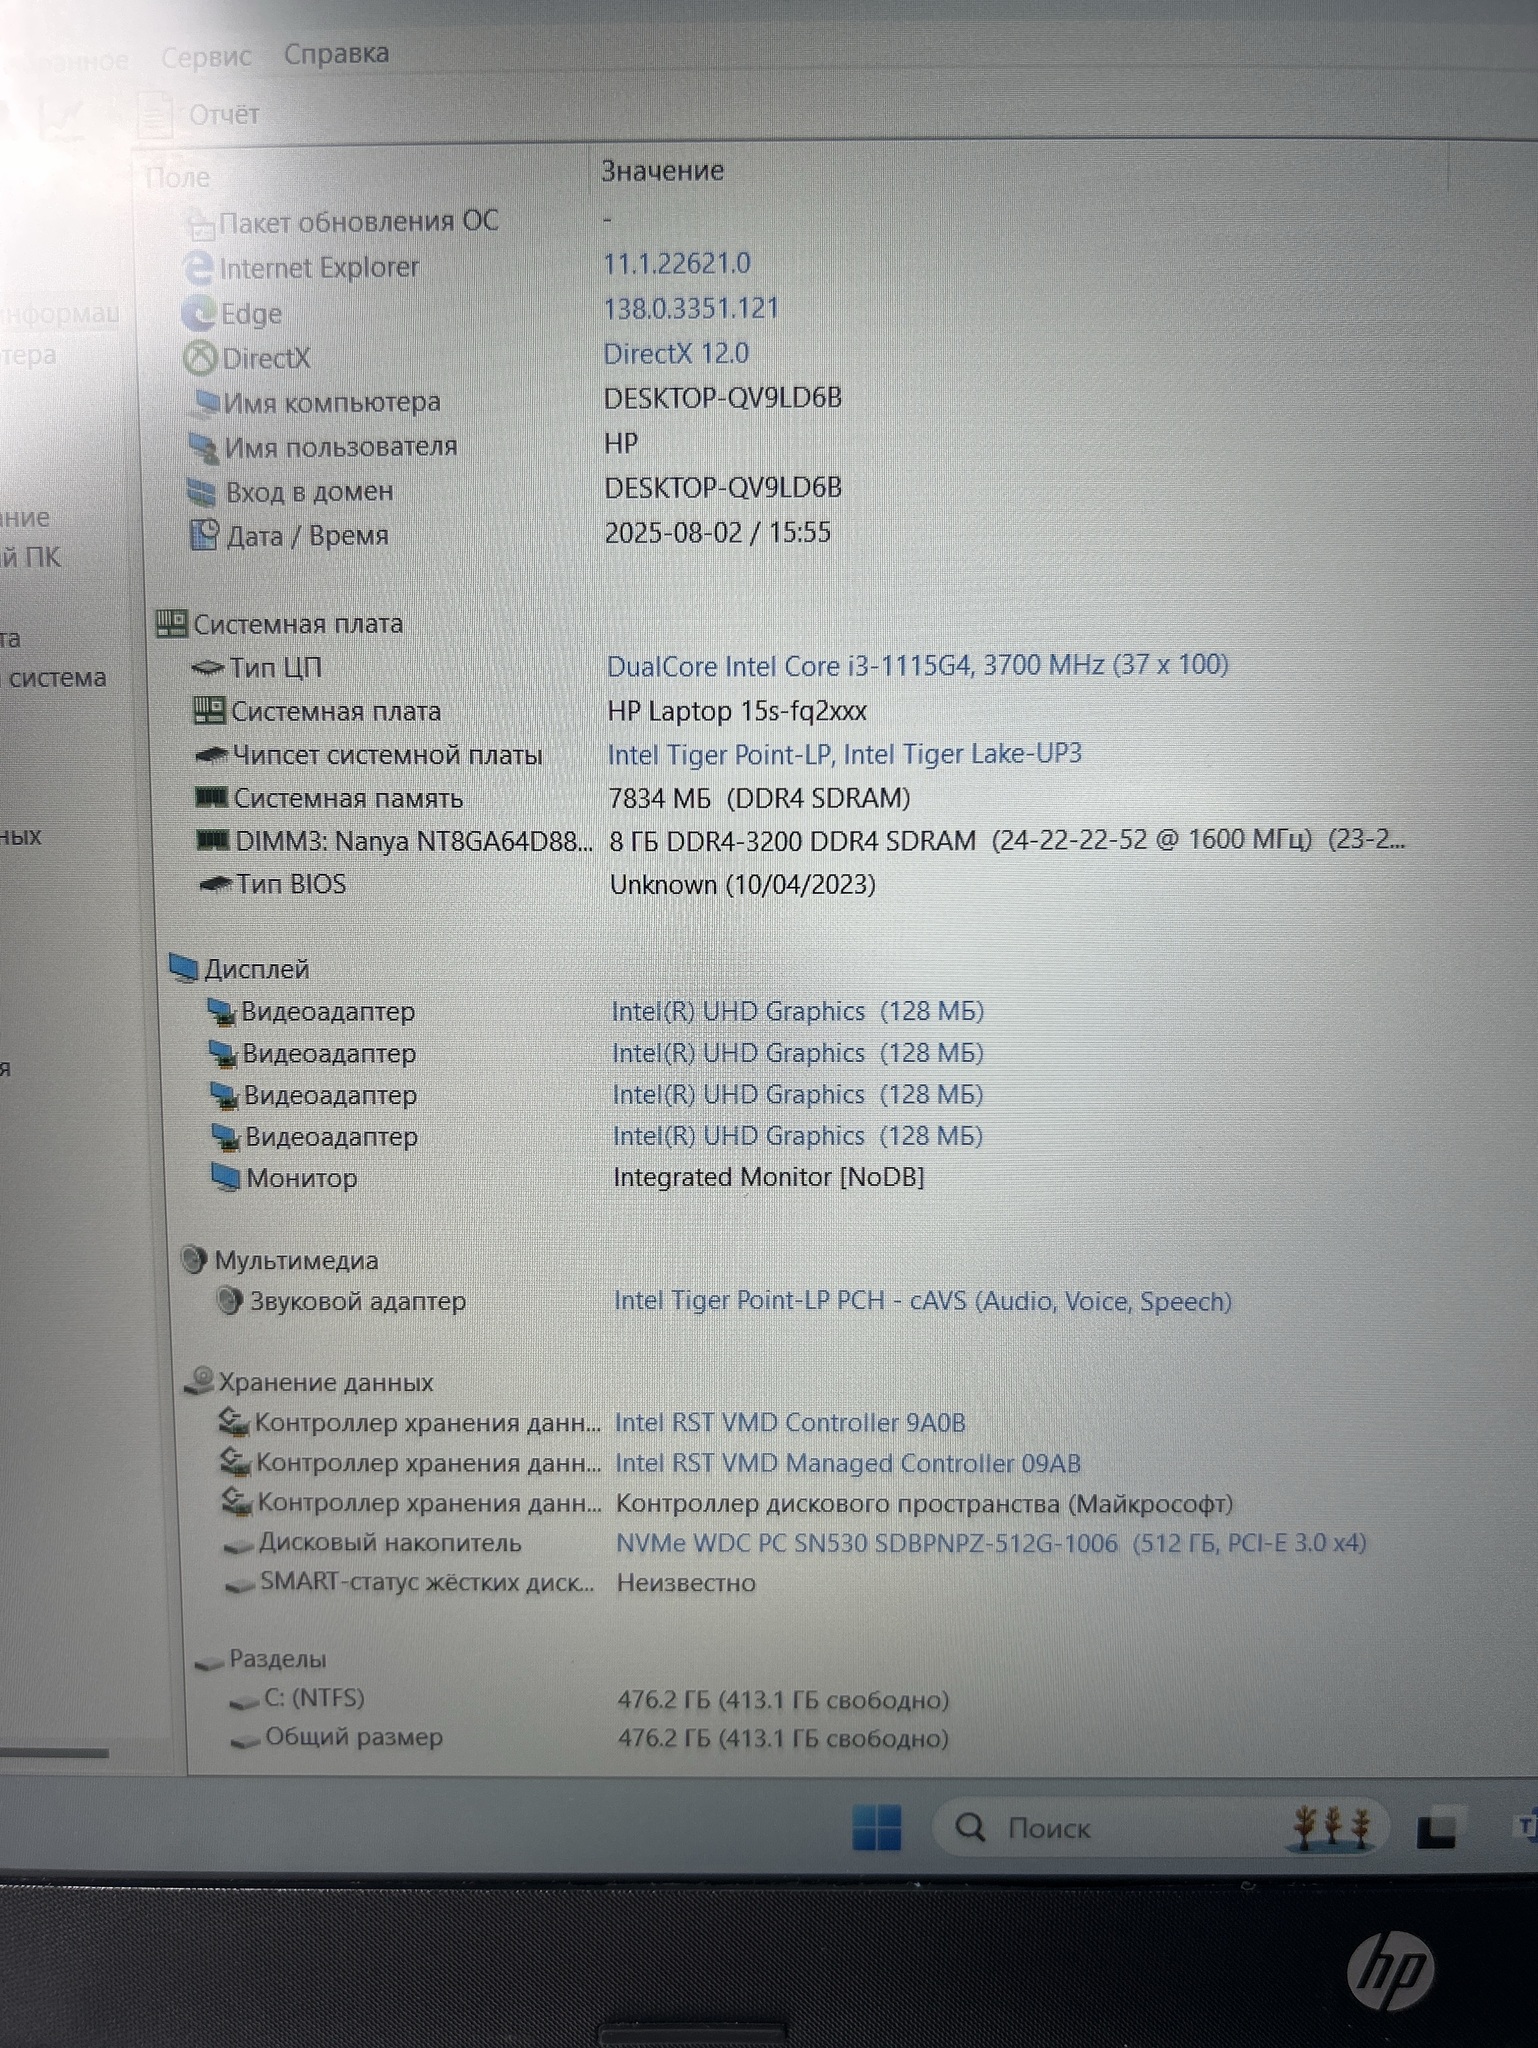1538x2048 pixels.
Task: Click the Мультимедиа section icon
Action: point(194,1260)
